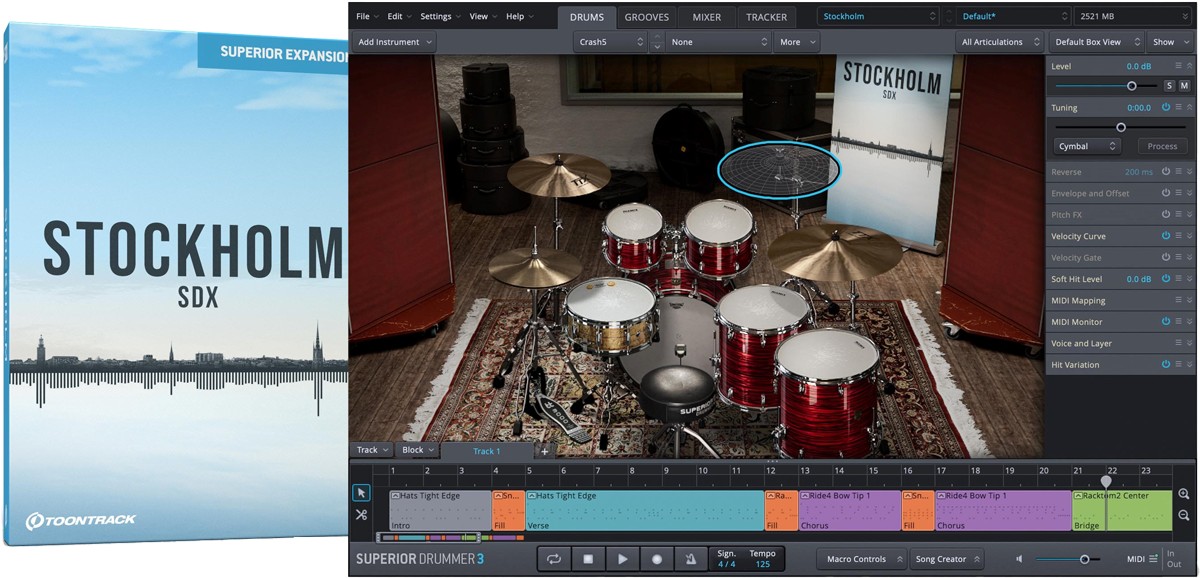Open the Macro Controls panel button
1200x578 pixels.
pyautogui.click(x=861, y=559)
